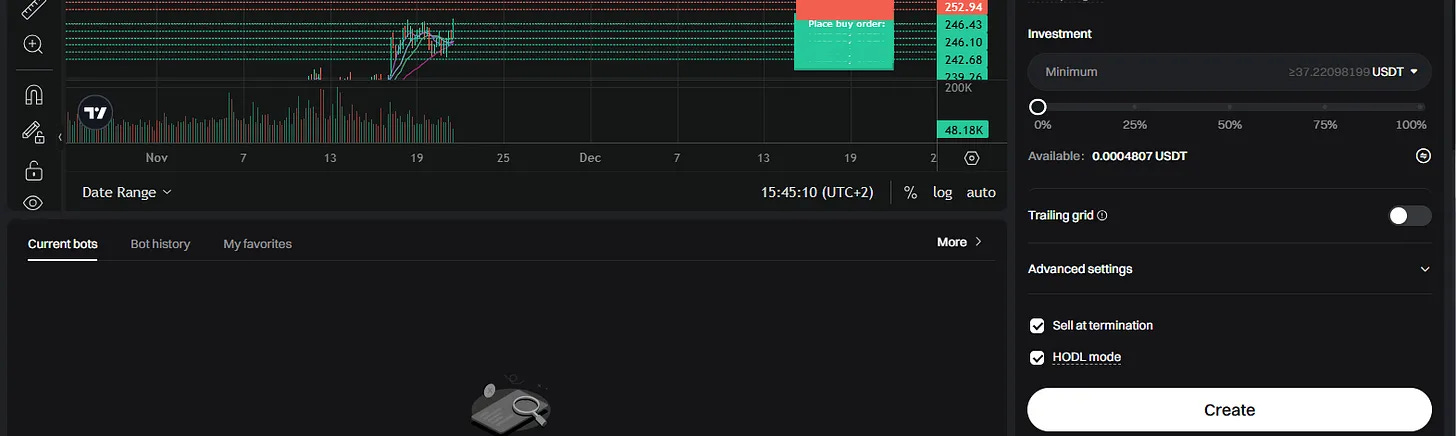Toggle stay in drawing mode pencil-lock
This screenshot has height=436, width=1456.
coord(32,132)
